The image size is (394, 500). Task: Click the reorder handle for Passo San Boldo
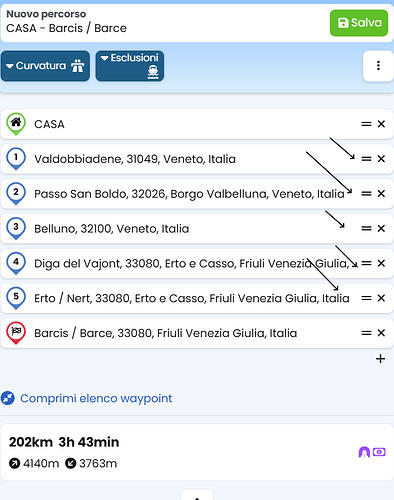(x=366, y=194)
